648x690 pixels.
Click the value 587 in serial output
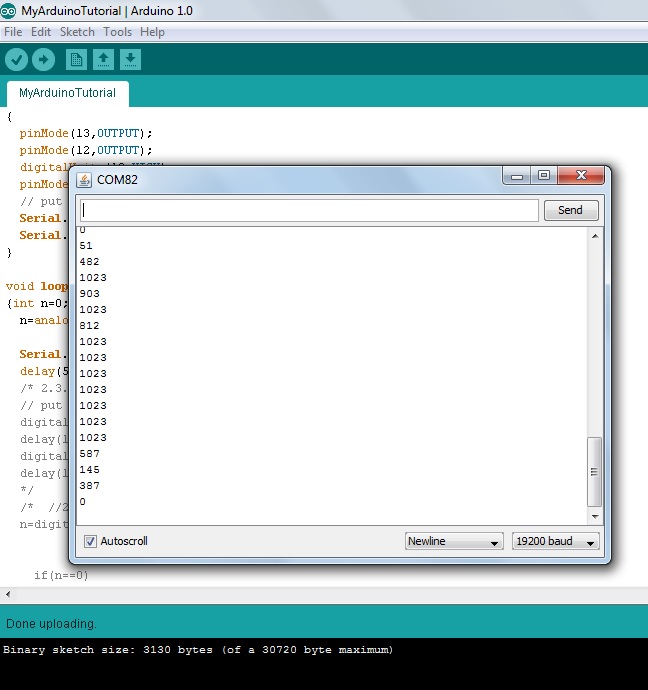click(89, 454)
